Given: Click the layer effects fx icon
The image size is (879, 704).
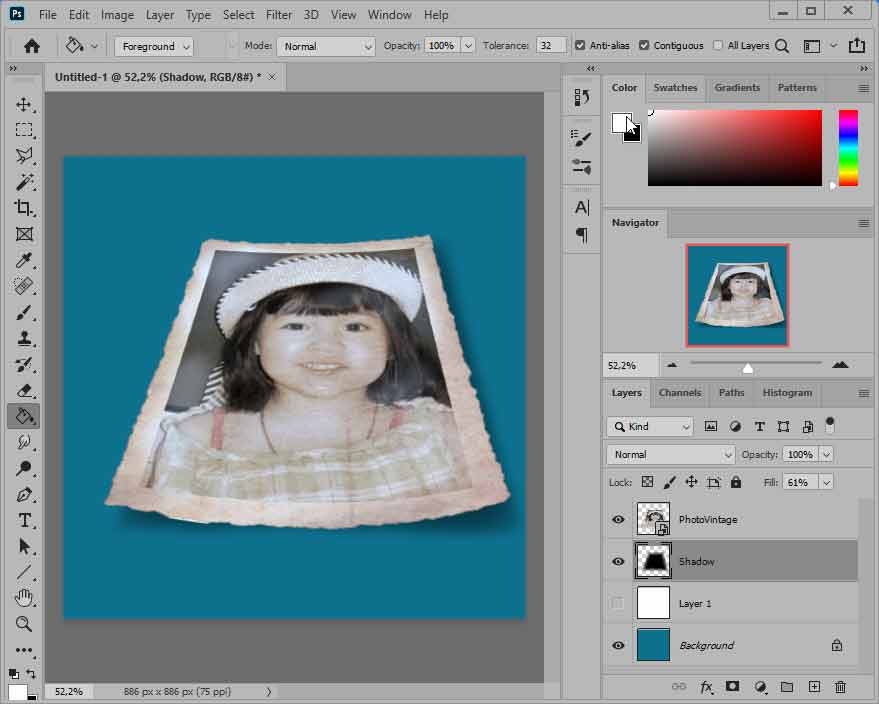Looking at the screenshot, I should click(706, 687).
